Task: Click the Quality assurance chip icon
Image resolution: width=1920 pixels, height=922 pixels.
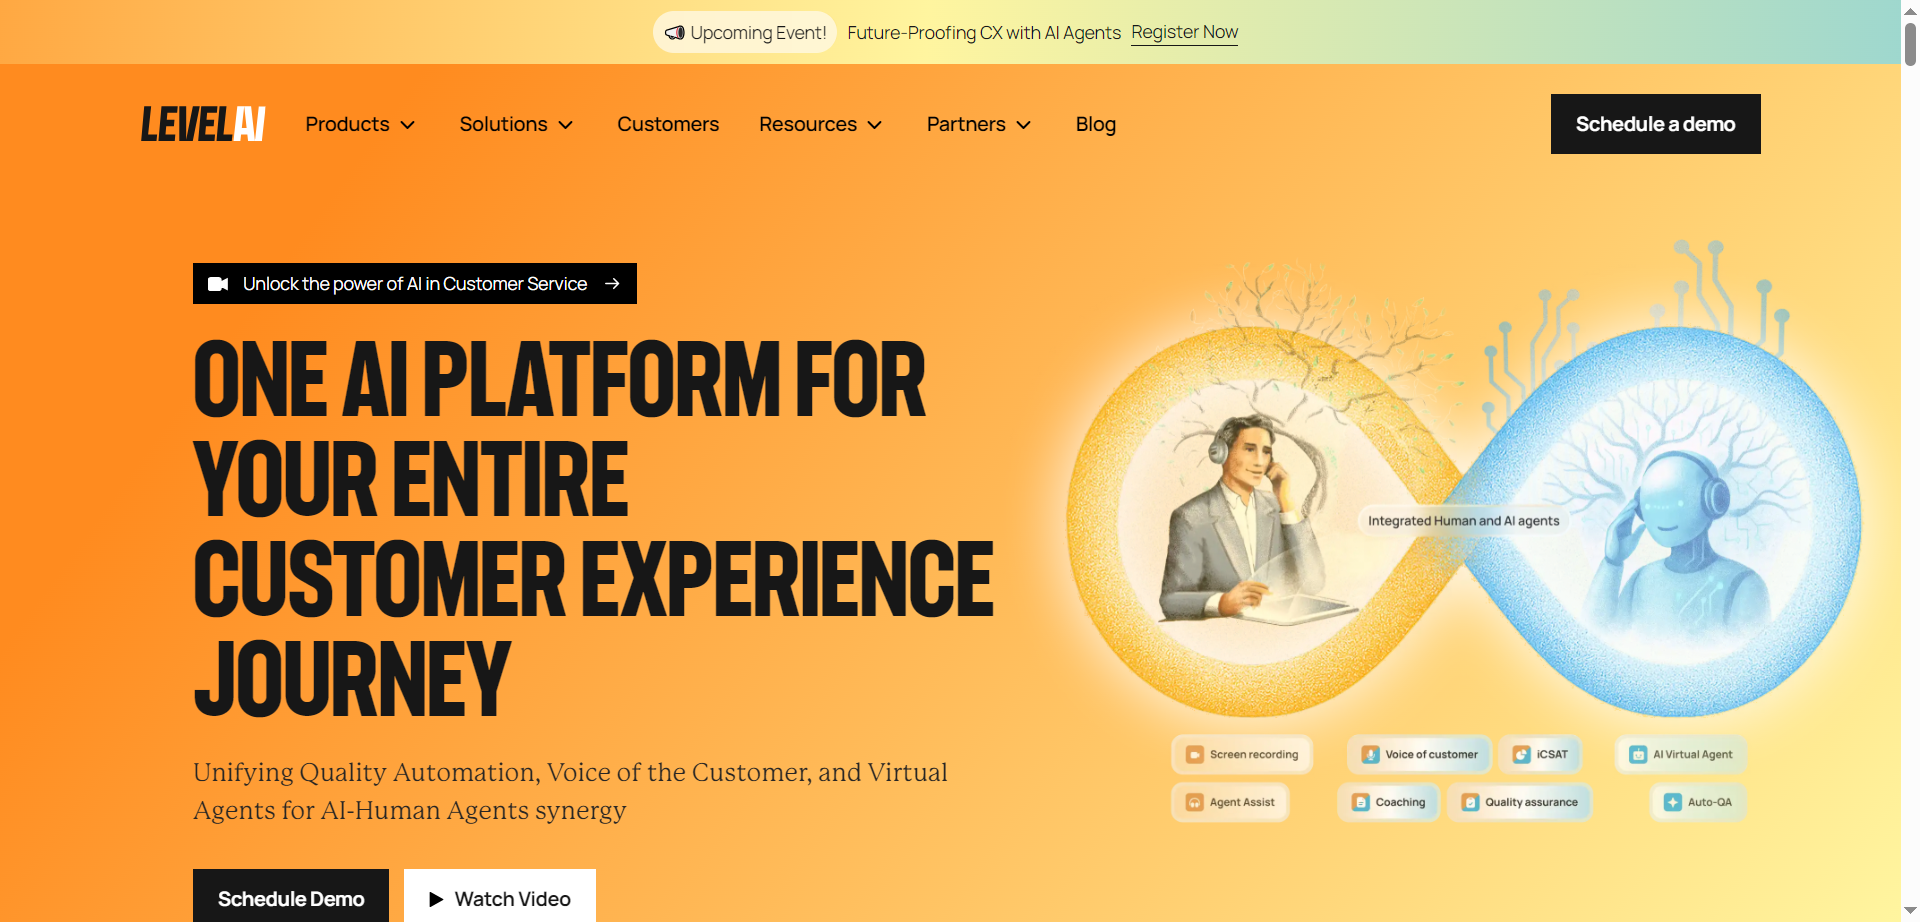Action: [x=1470, y=802]
